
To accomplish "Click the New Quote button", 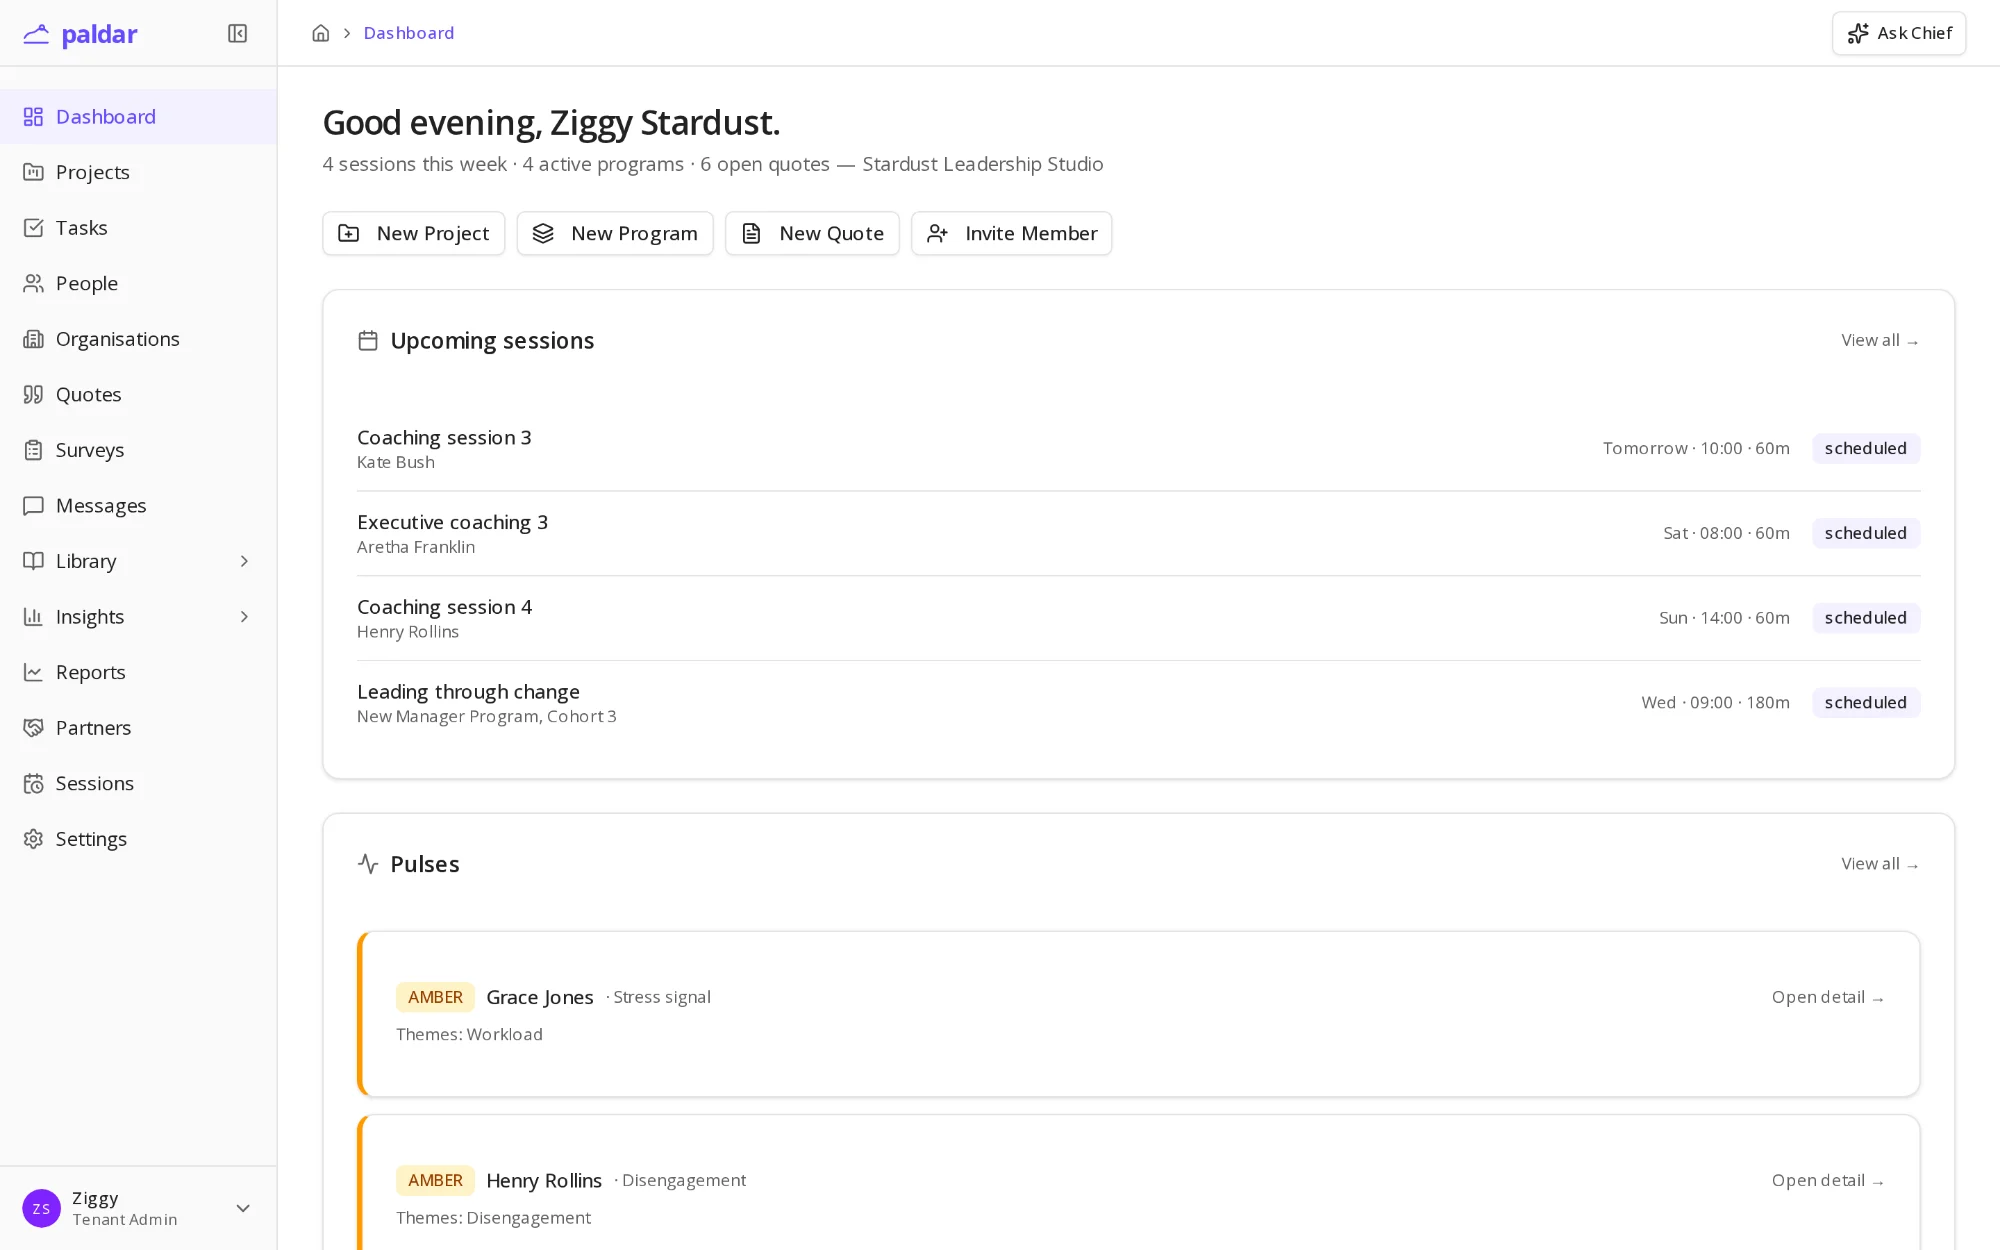I will pos(812,233).
